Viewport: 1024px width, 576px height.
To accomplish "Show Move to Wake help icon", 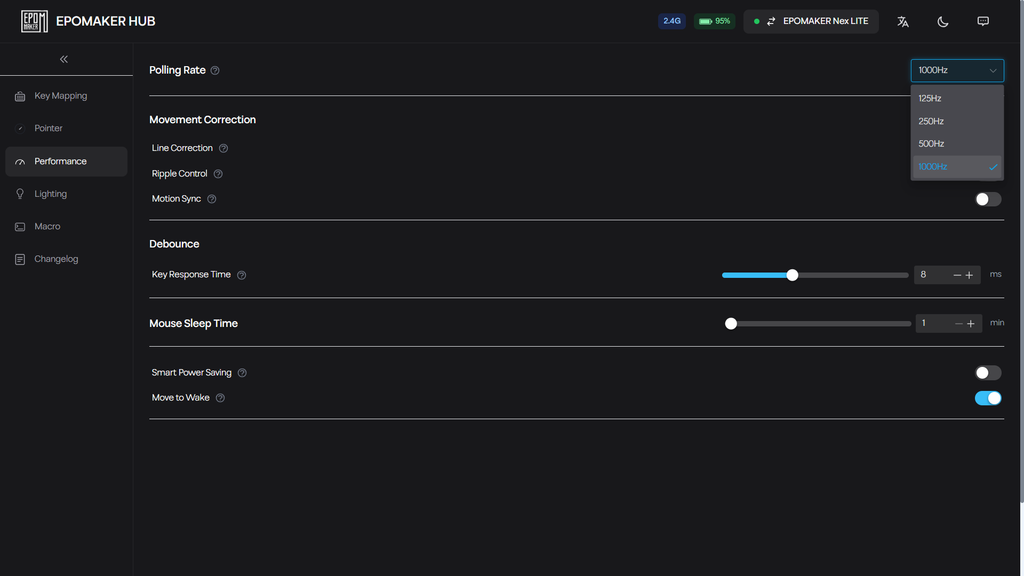I will pos(220,398).
